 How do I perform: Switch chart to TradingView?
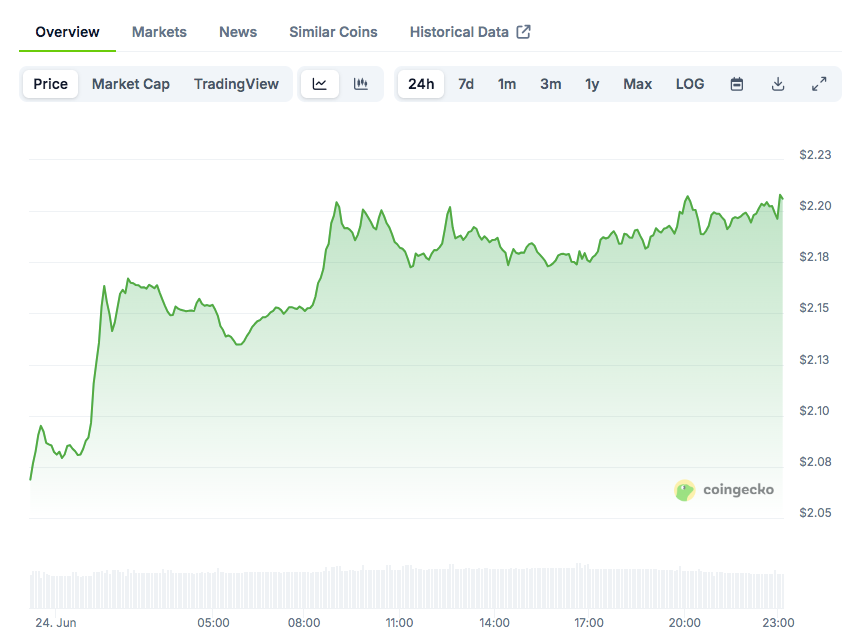[236, 84]
